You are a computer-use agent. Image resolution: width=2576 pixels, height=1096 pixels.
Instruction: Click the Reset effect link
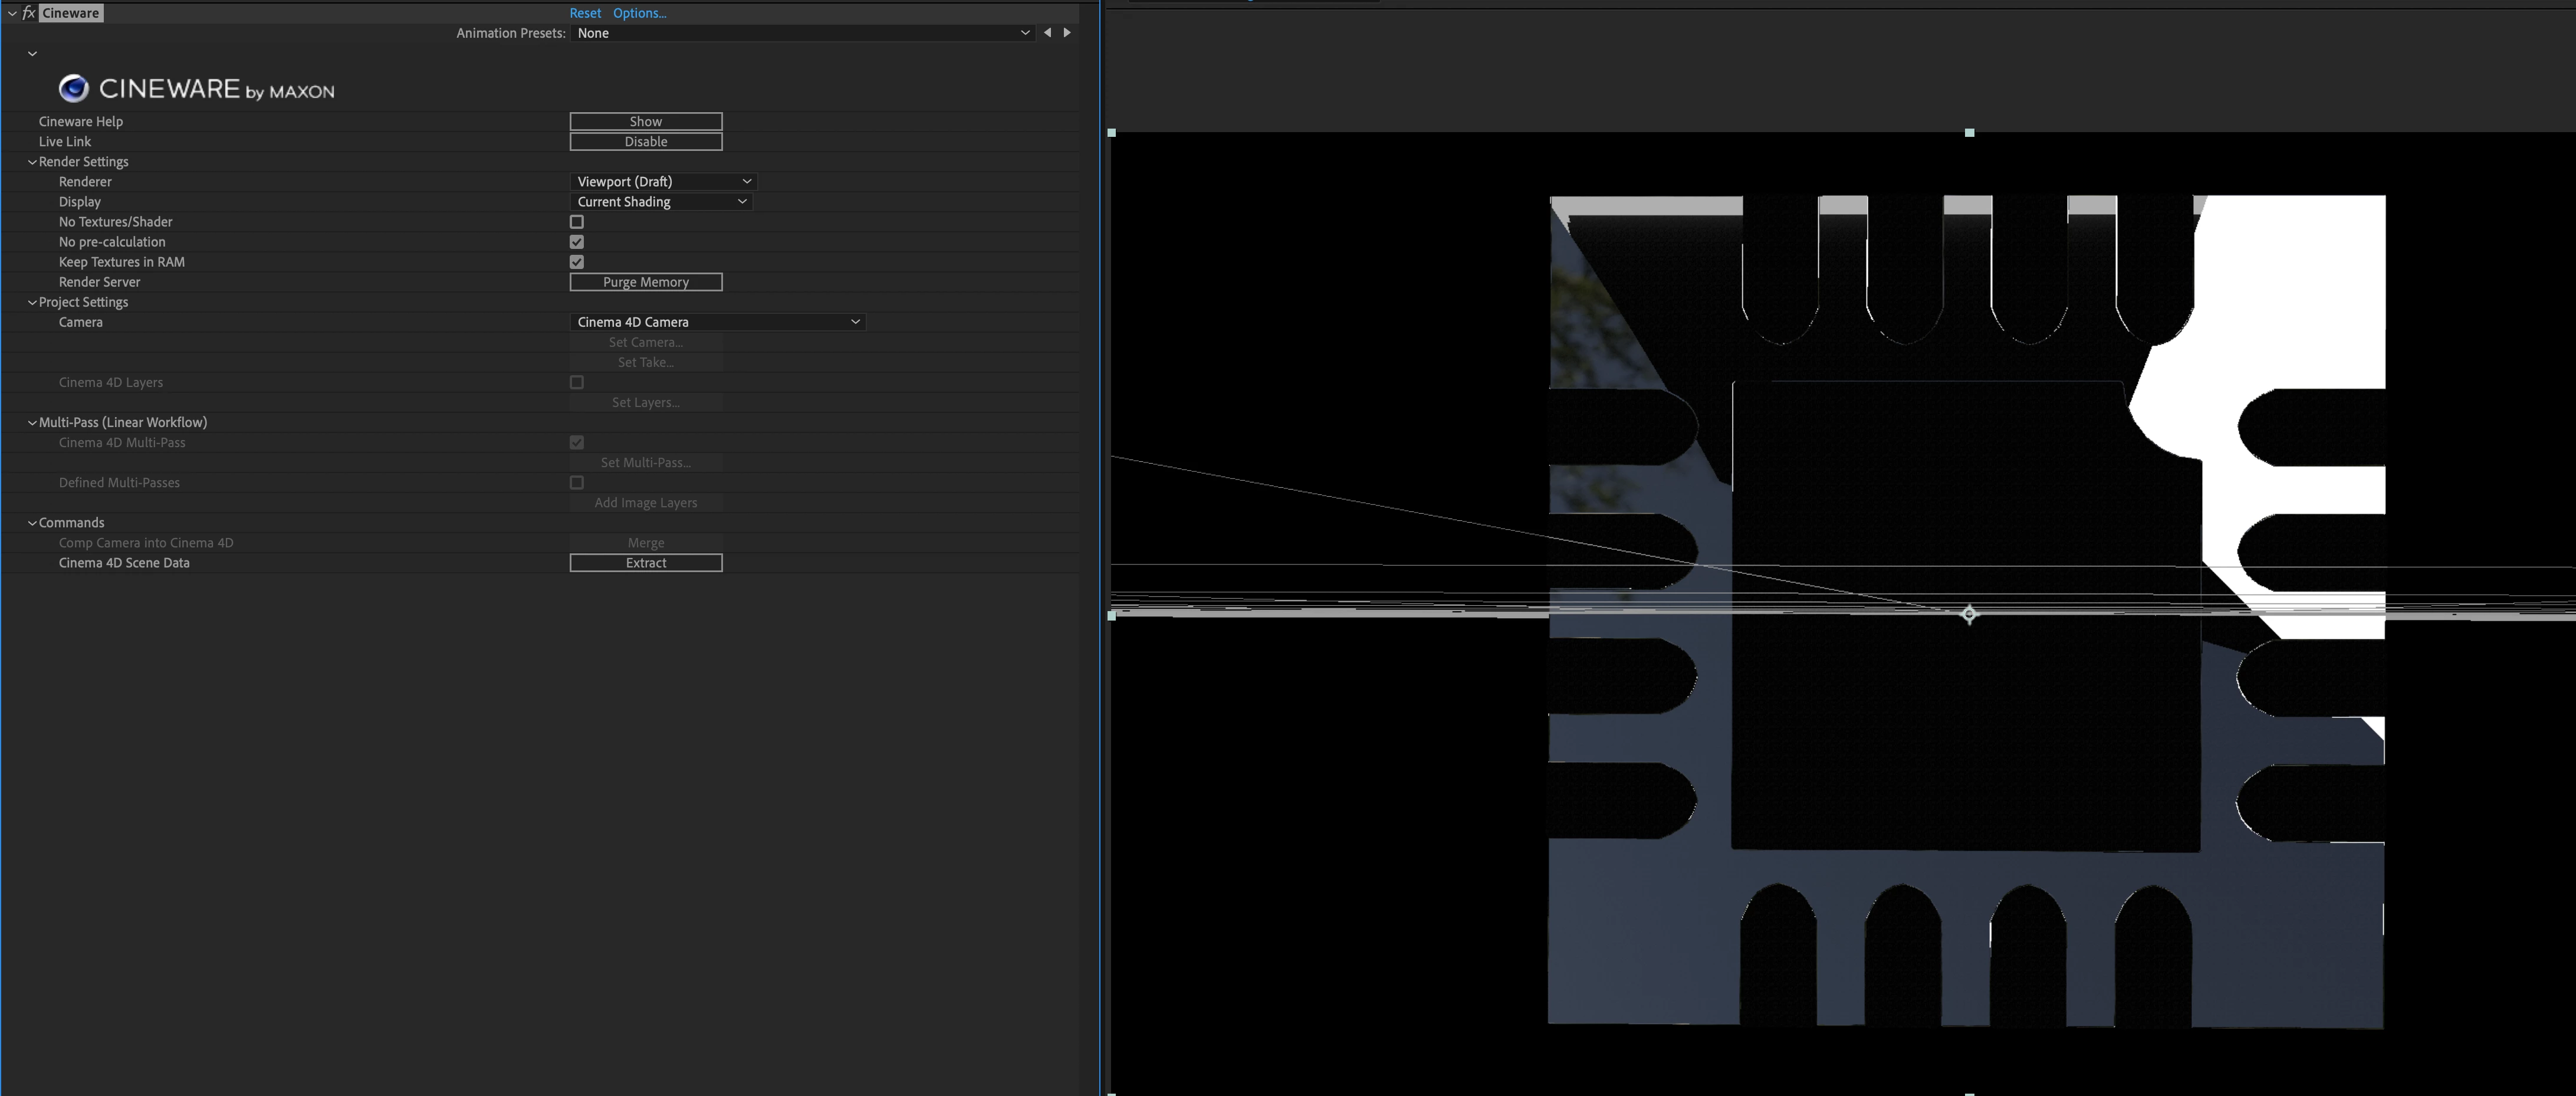pos(585,13)
